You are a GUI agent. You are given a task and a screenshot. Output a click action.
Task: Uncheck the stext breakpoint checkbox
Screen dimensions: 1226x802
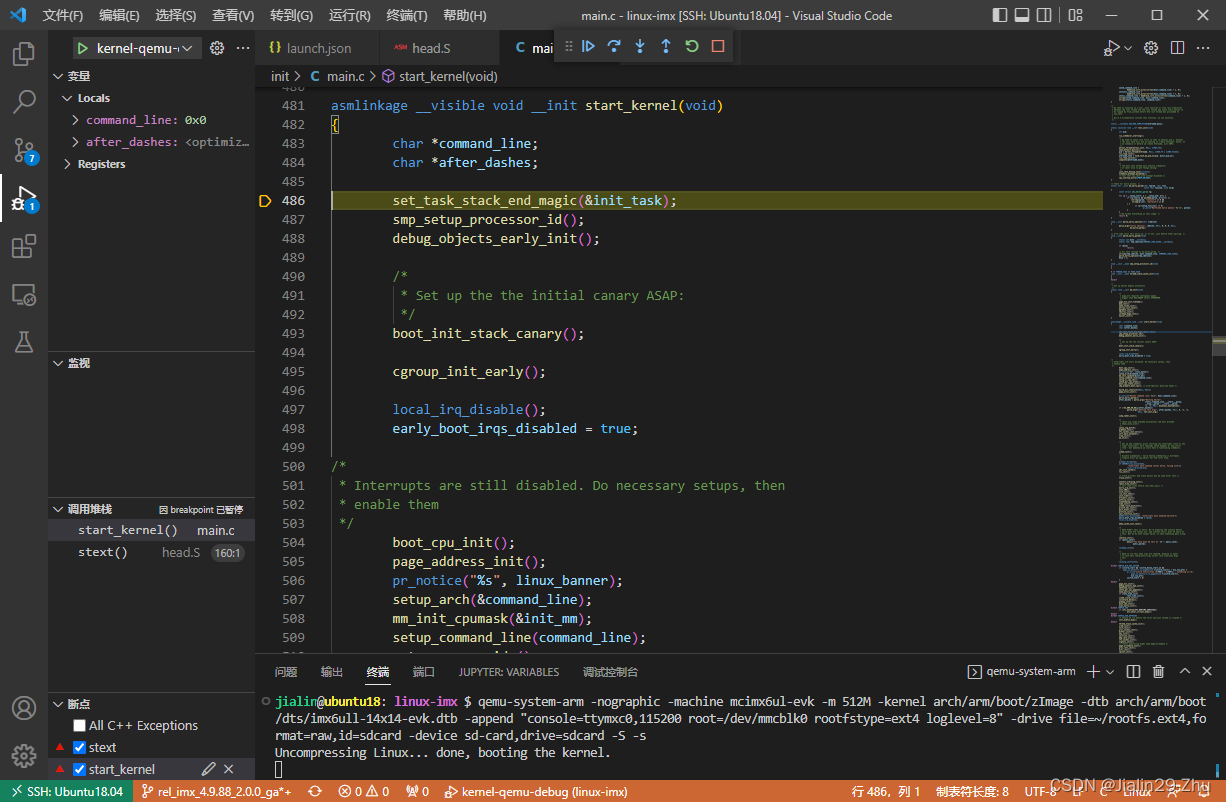point(79,747)
